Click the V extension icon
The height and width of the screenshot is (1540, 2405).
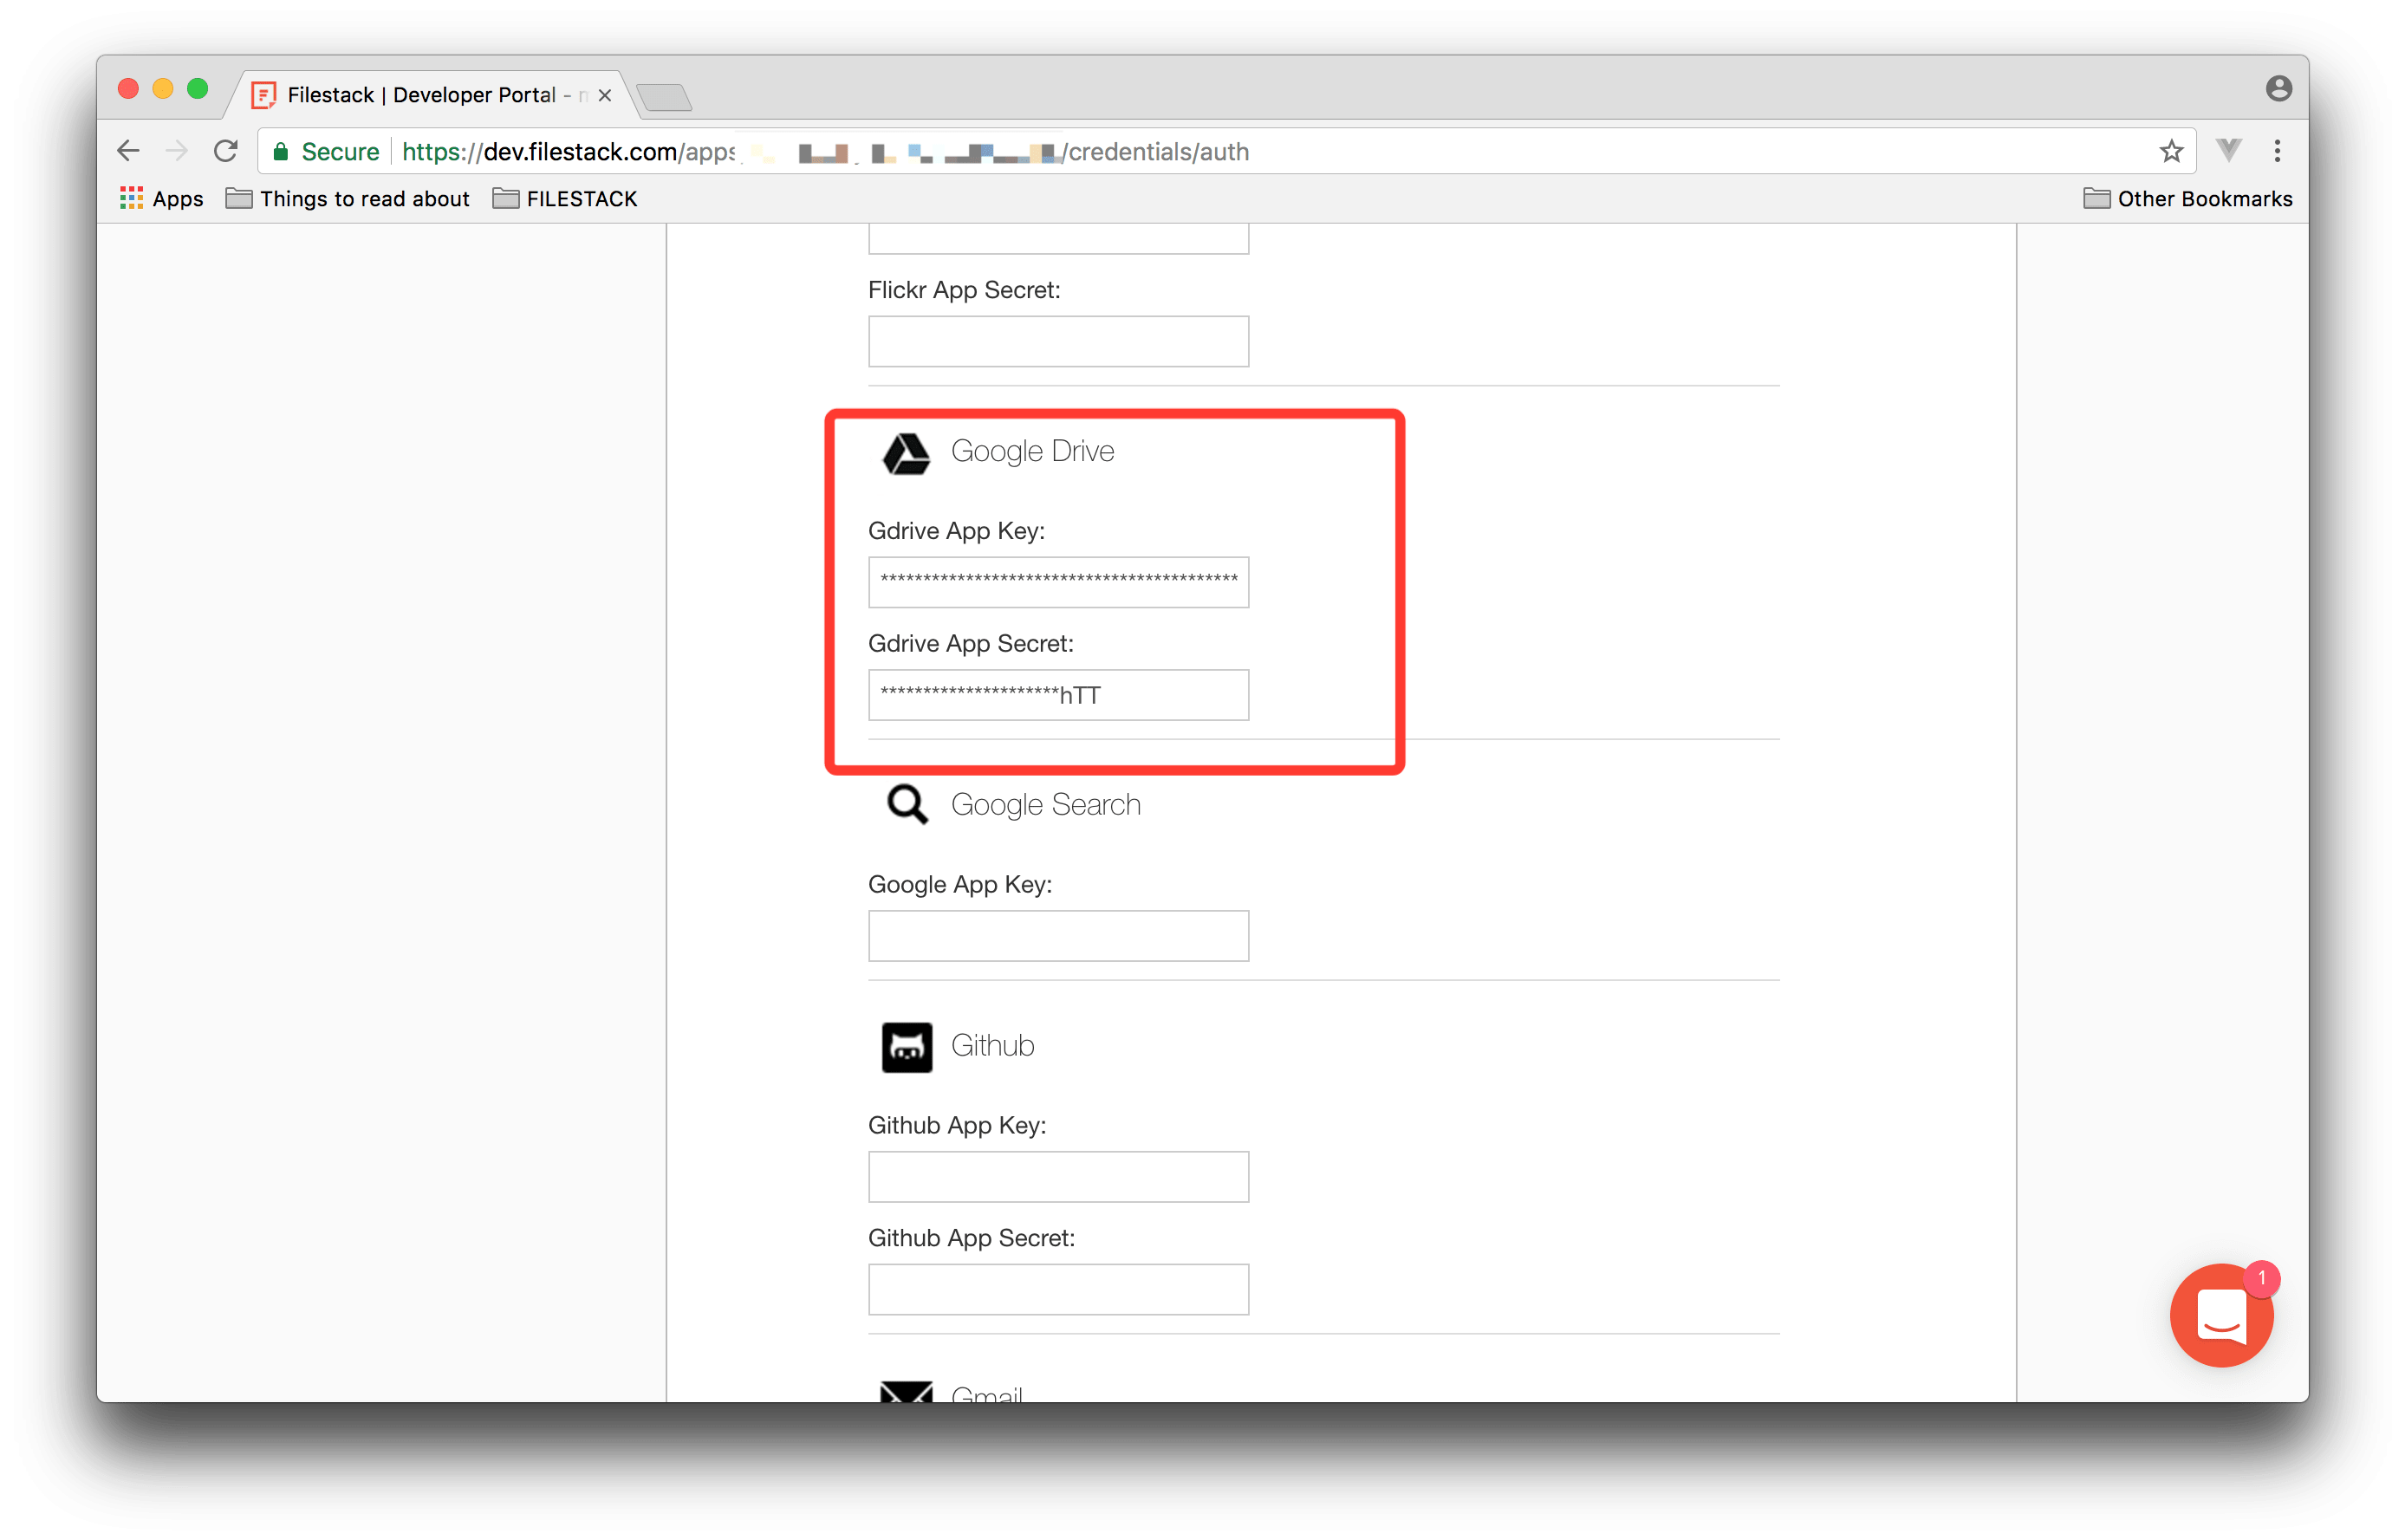pos(2228,150)
